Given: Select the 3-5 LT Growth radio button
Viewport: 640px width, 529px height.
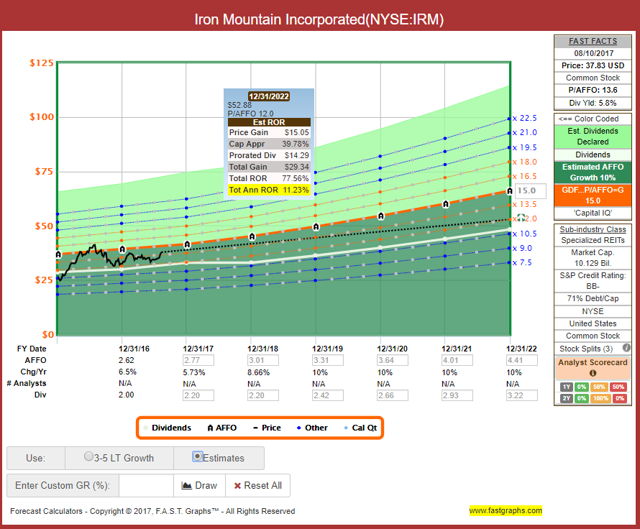Looking at the screenshot, I should click(x=88, y=456).
